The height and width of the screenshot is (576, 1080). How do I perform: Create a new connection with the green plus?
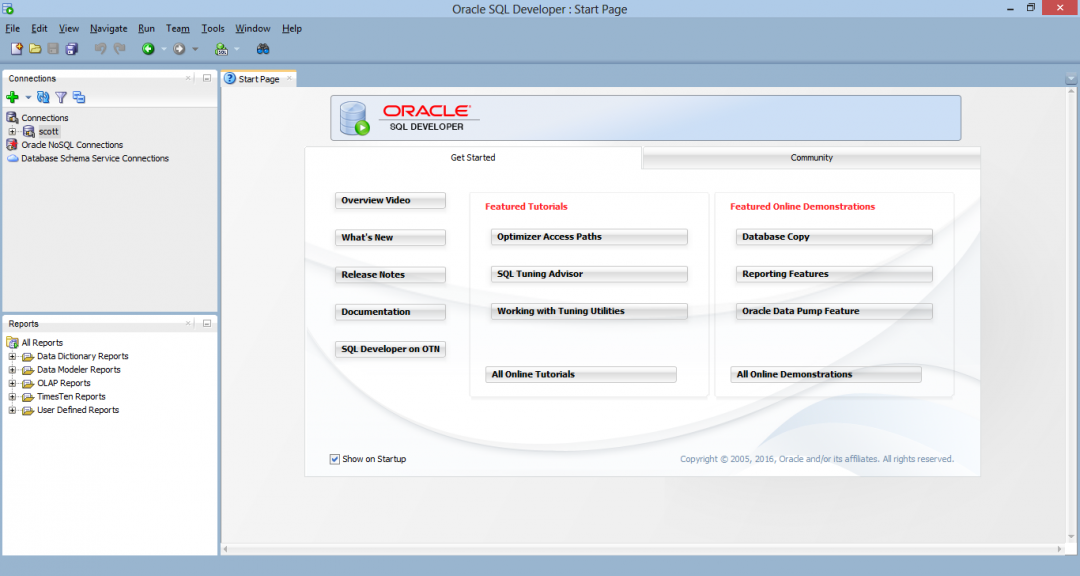13,97
